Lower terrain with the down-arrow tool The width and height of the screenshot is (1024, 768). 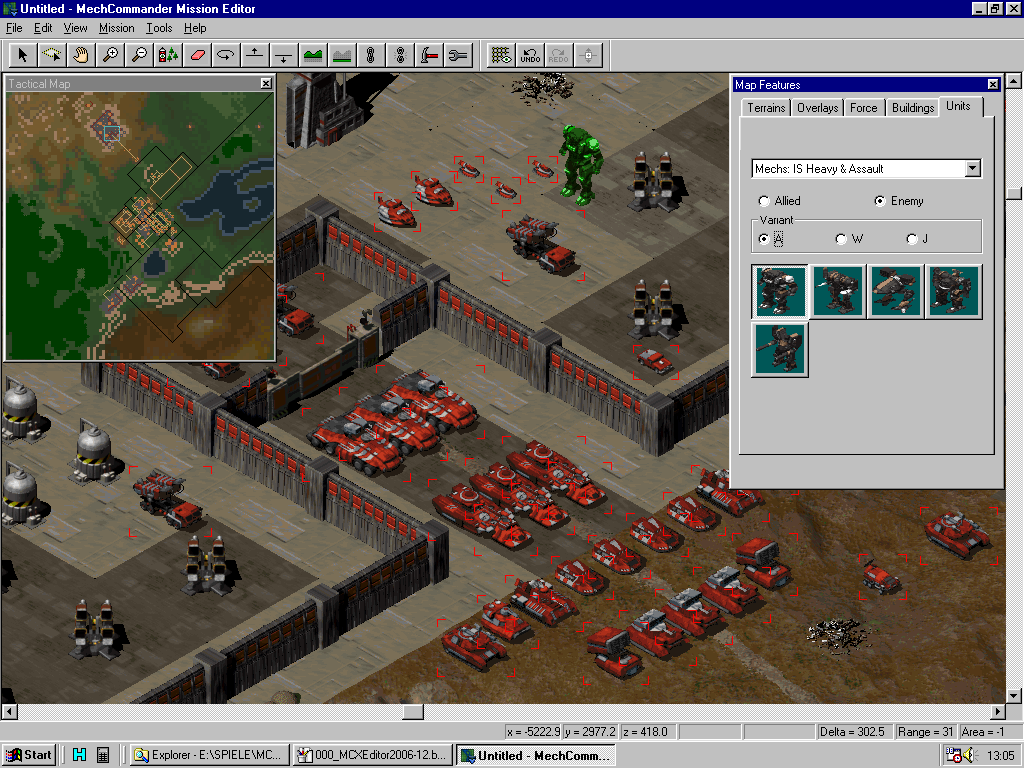click(283, 56)
